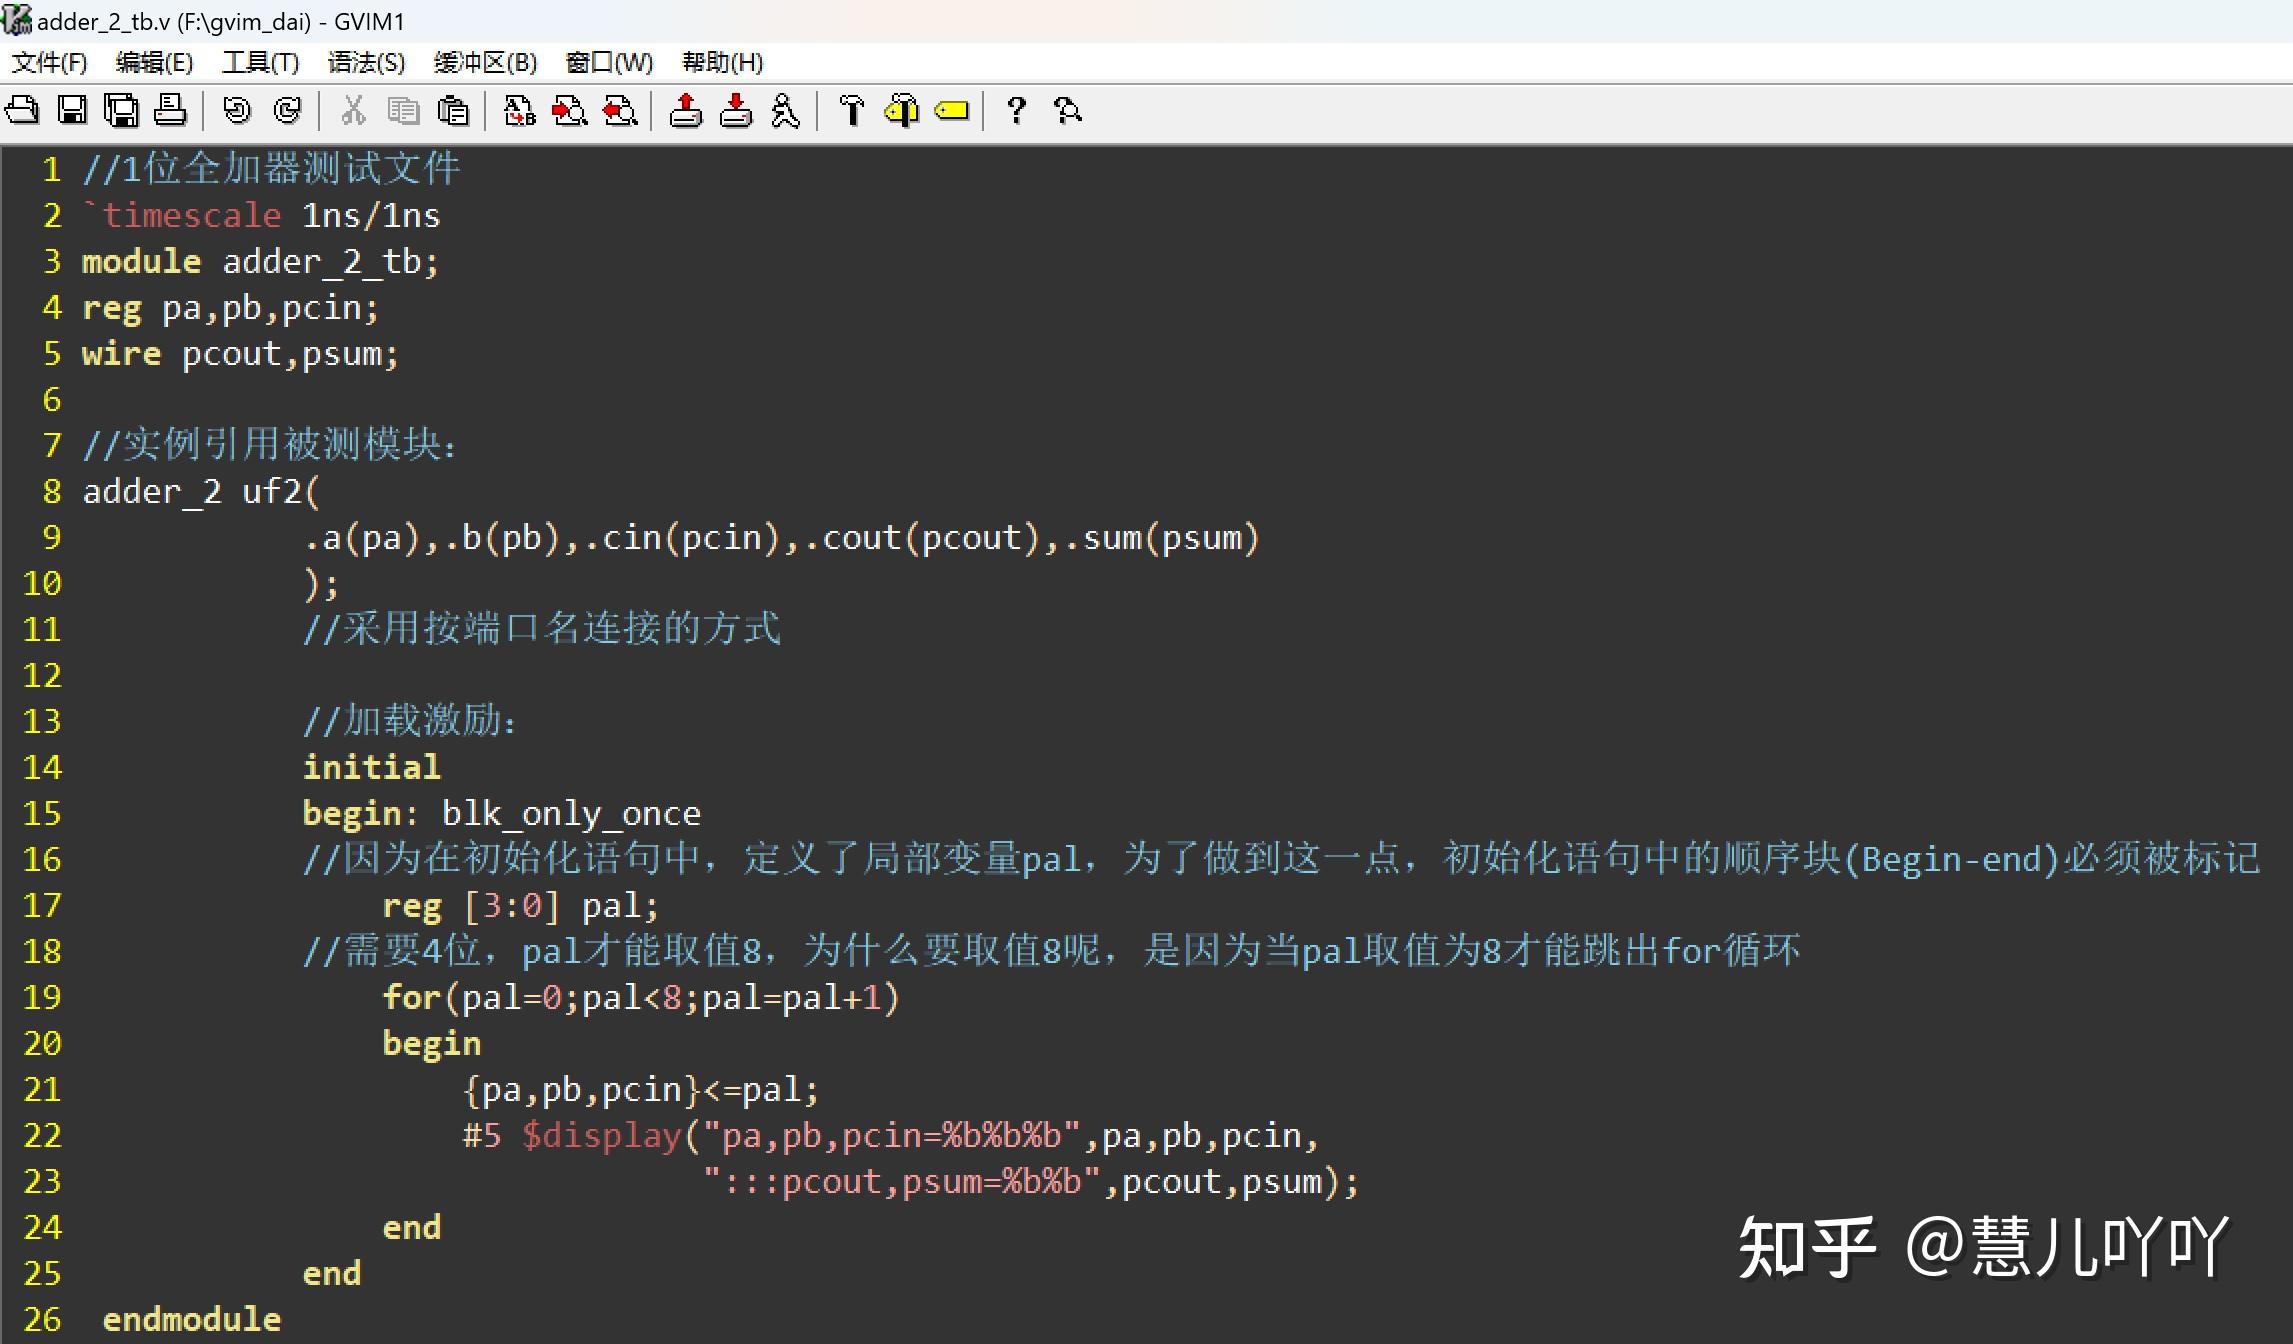Image resolution: width=2293 pixels, height=1344 pixels.
Task: Click the Undo toolbar icon
Action: pyautogui.click(x=237, y=110)
